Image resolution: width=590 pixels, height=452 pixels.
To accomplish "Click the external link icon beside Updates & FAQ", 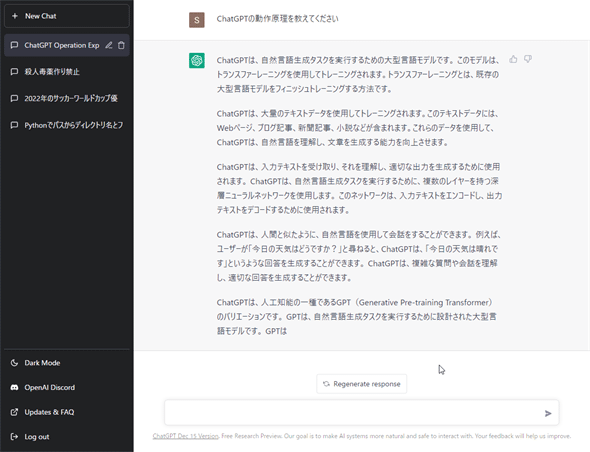I will point(14,412).
